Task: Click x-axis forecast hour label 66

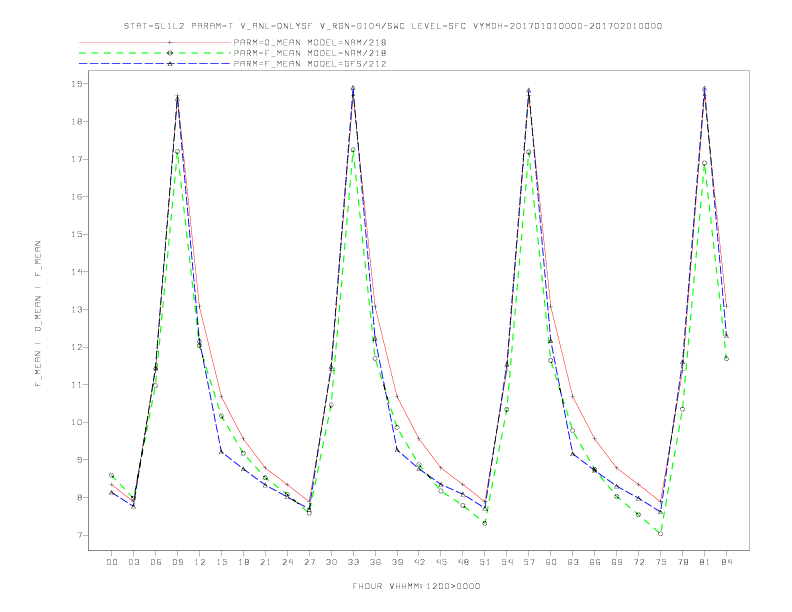Action: (595, 562)
